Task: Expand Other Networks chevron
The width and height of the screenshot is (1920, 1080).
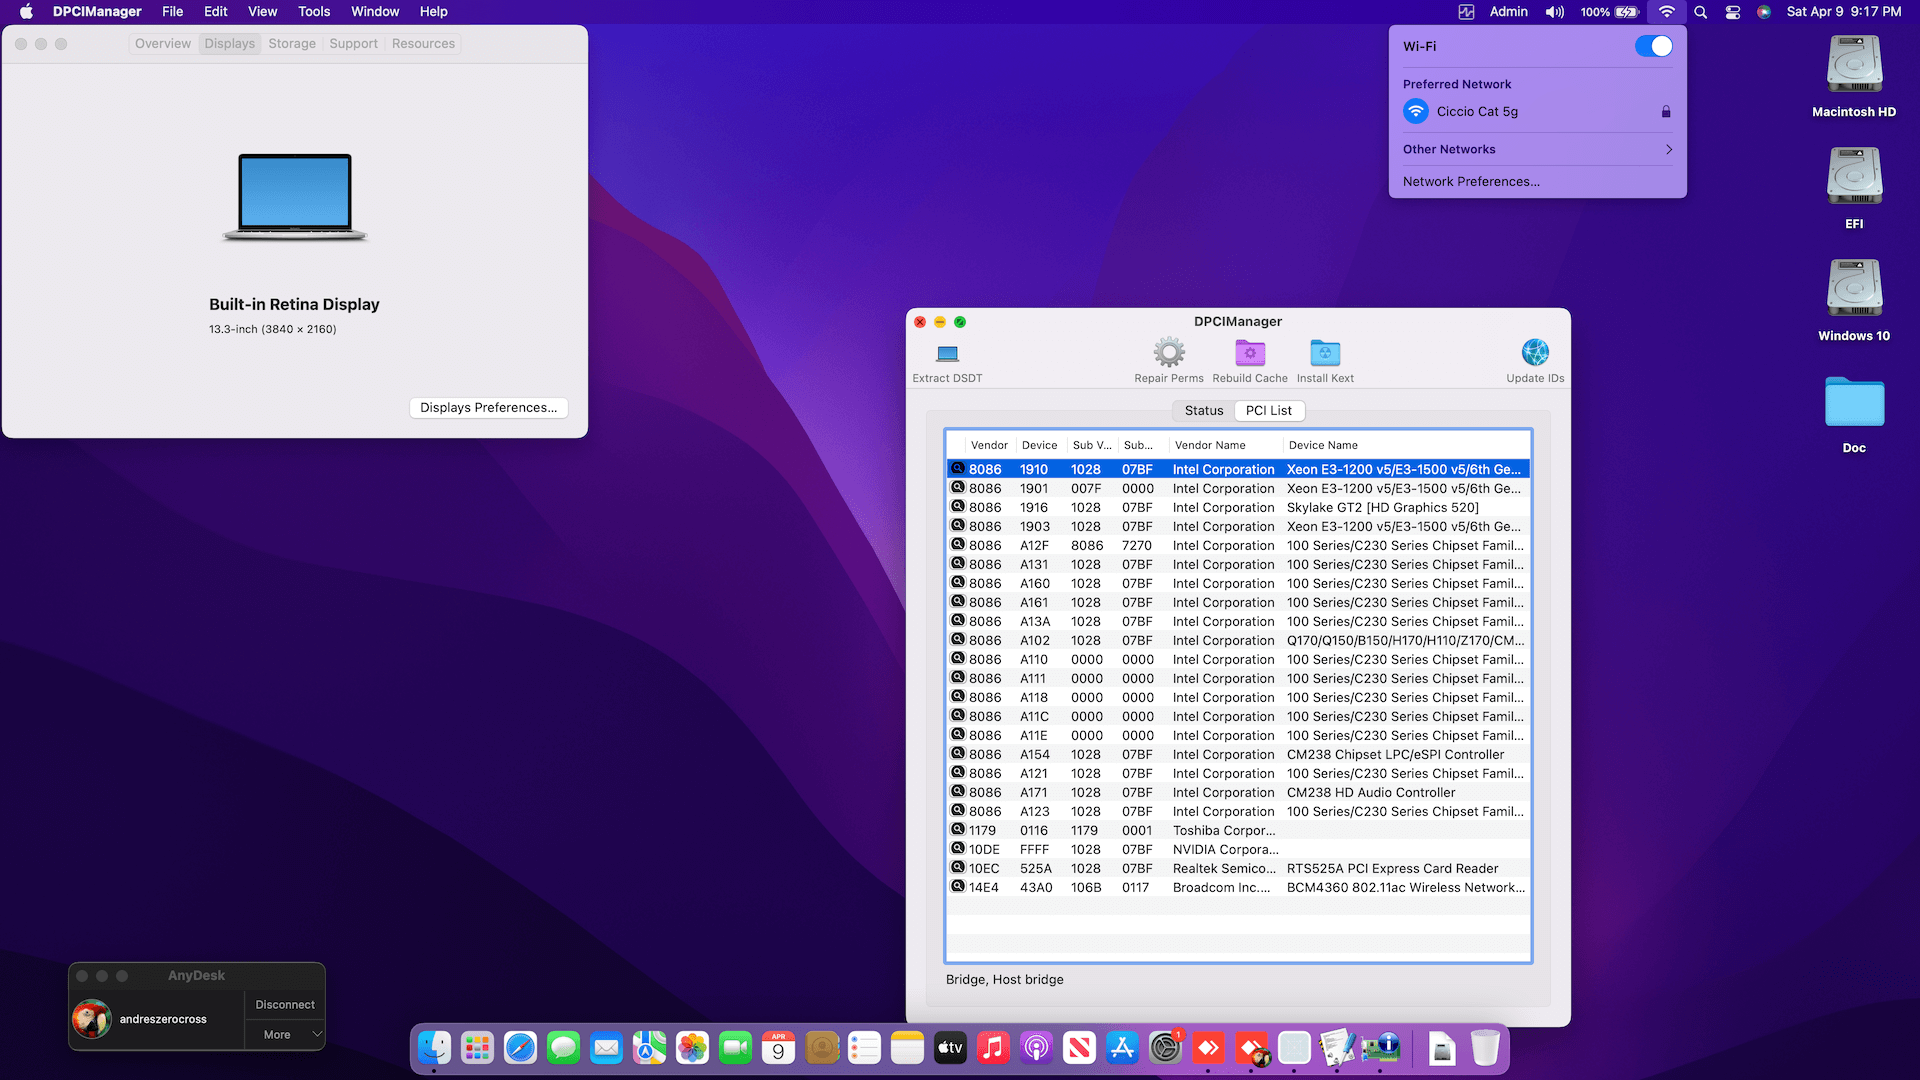Action: (1668, 150)
